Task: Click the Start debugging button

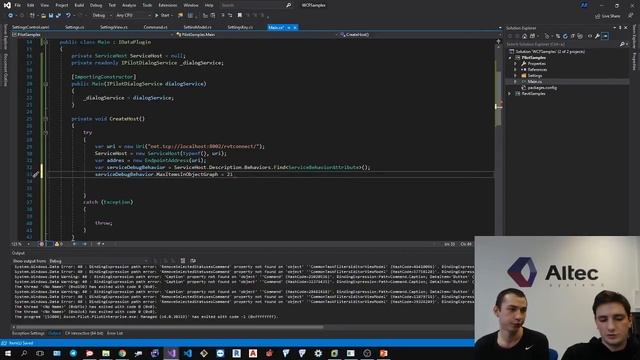Action: 162,16
